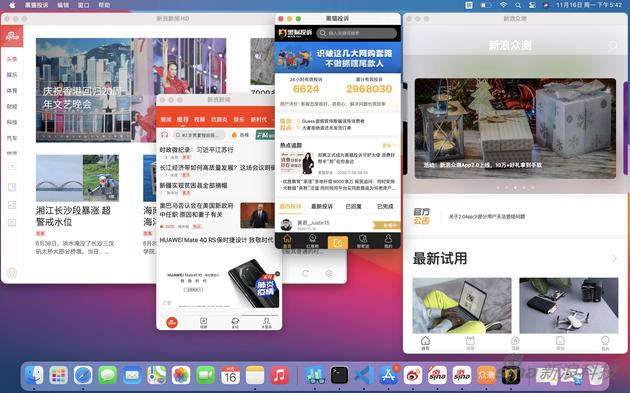The image size is (630, 393).
Task: Open the 窗口 menu in the menu bar
Action: pos(84,5)
